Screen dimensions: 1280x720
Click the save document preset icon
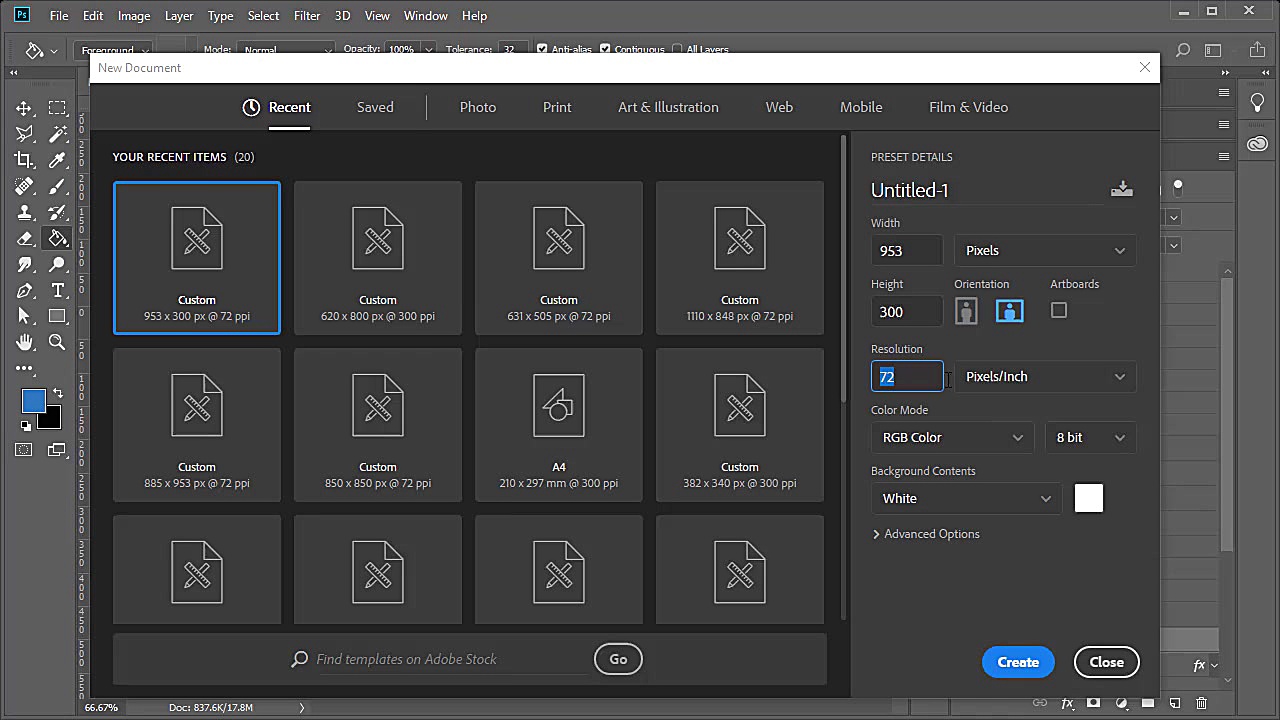point(1121,190)
